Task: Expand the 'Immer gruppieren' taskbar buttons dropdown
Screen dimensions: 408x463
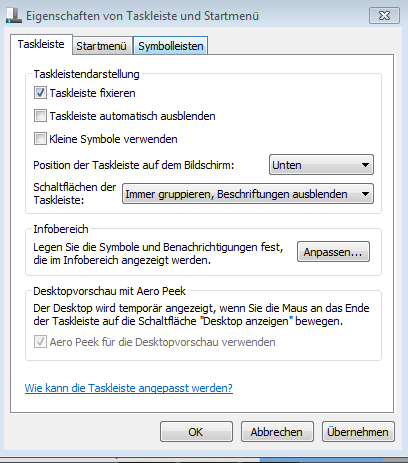Action: [x=248, y=194]
